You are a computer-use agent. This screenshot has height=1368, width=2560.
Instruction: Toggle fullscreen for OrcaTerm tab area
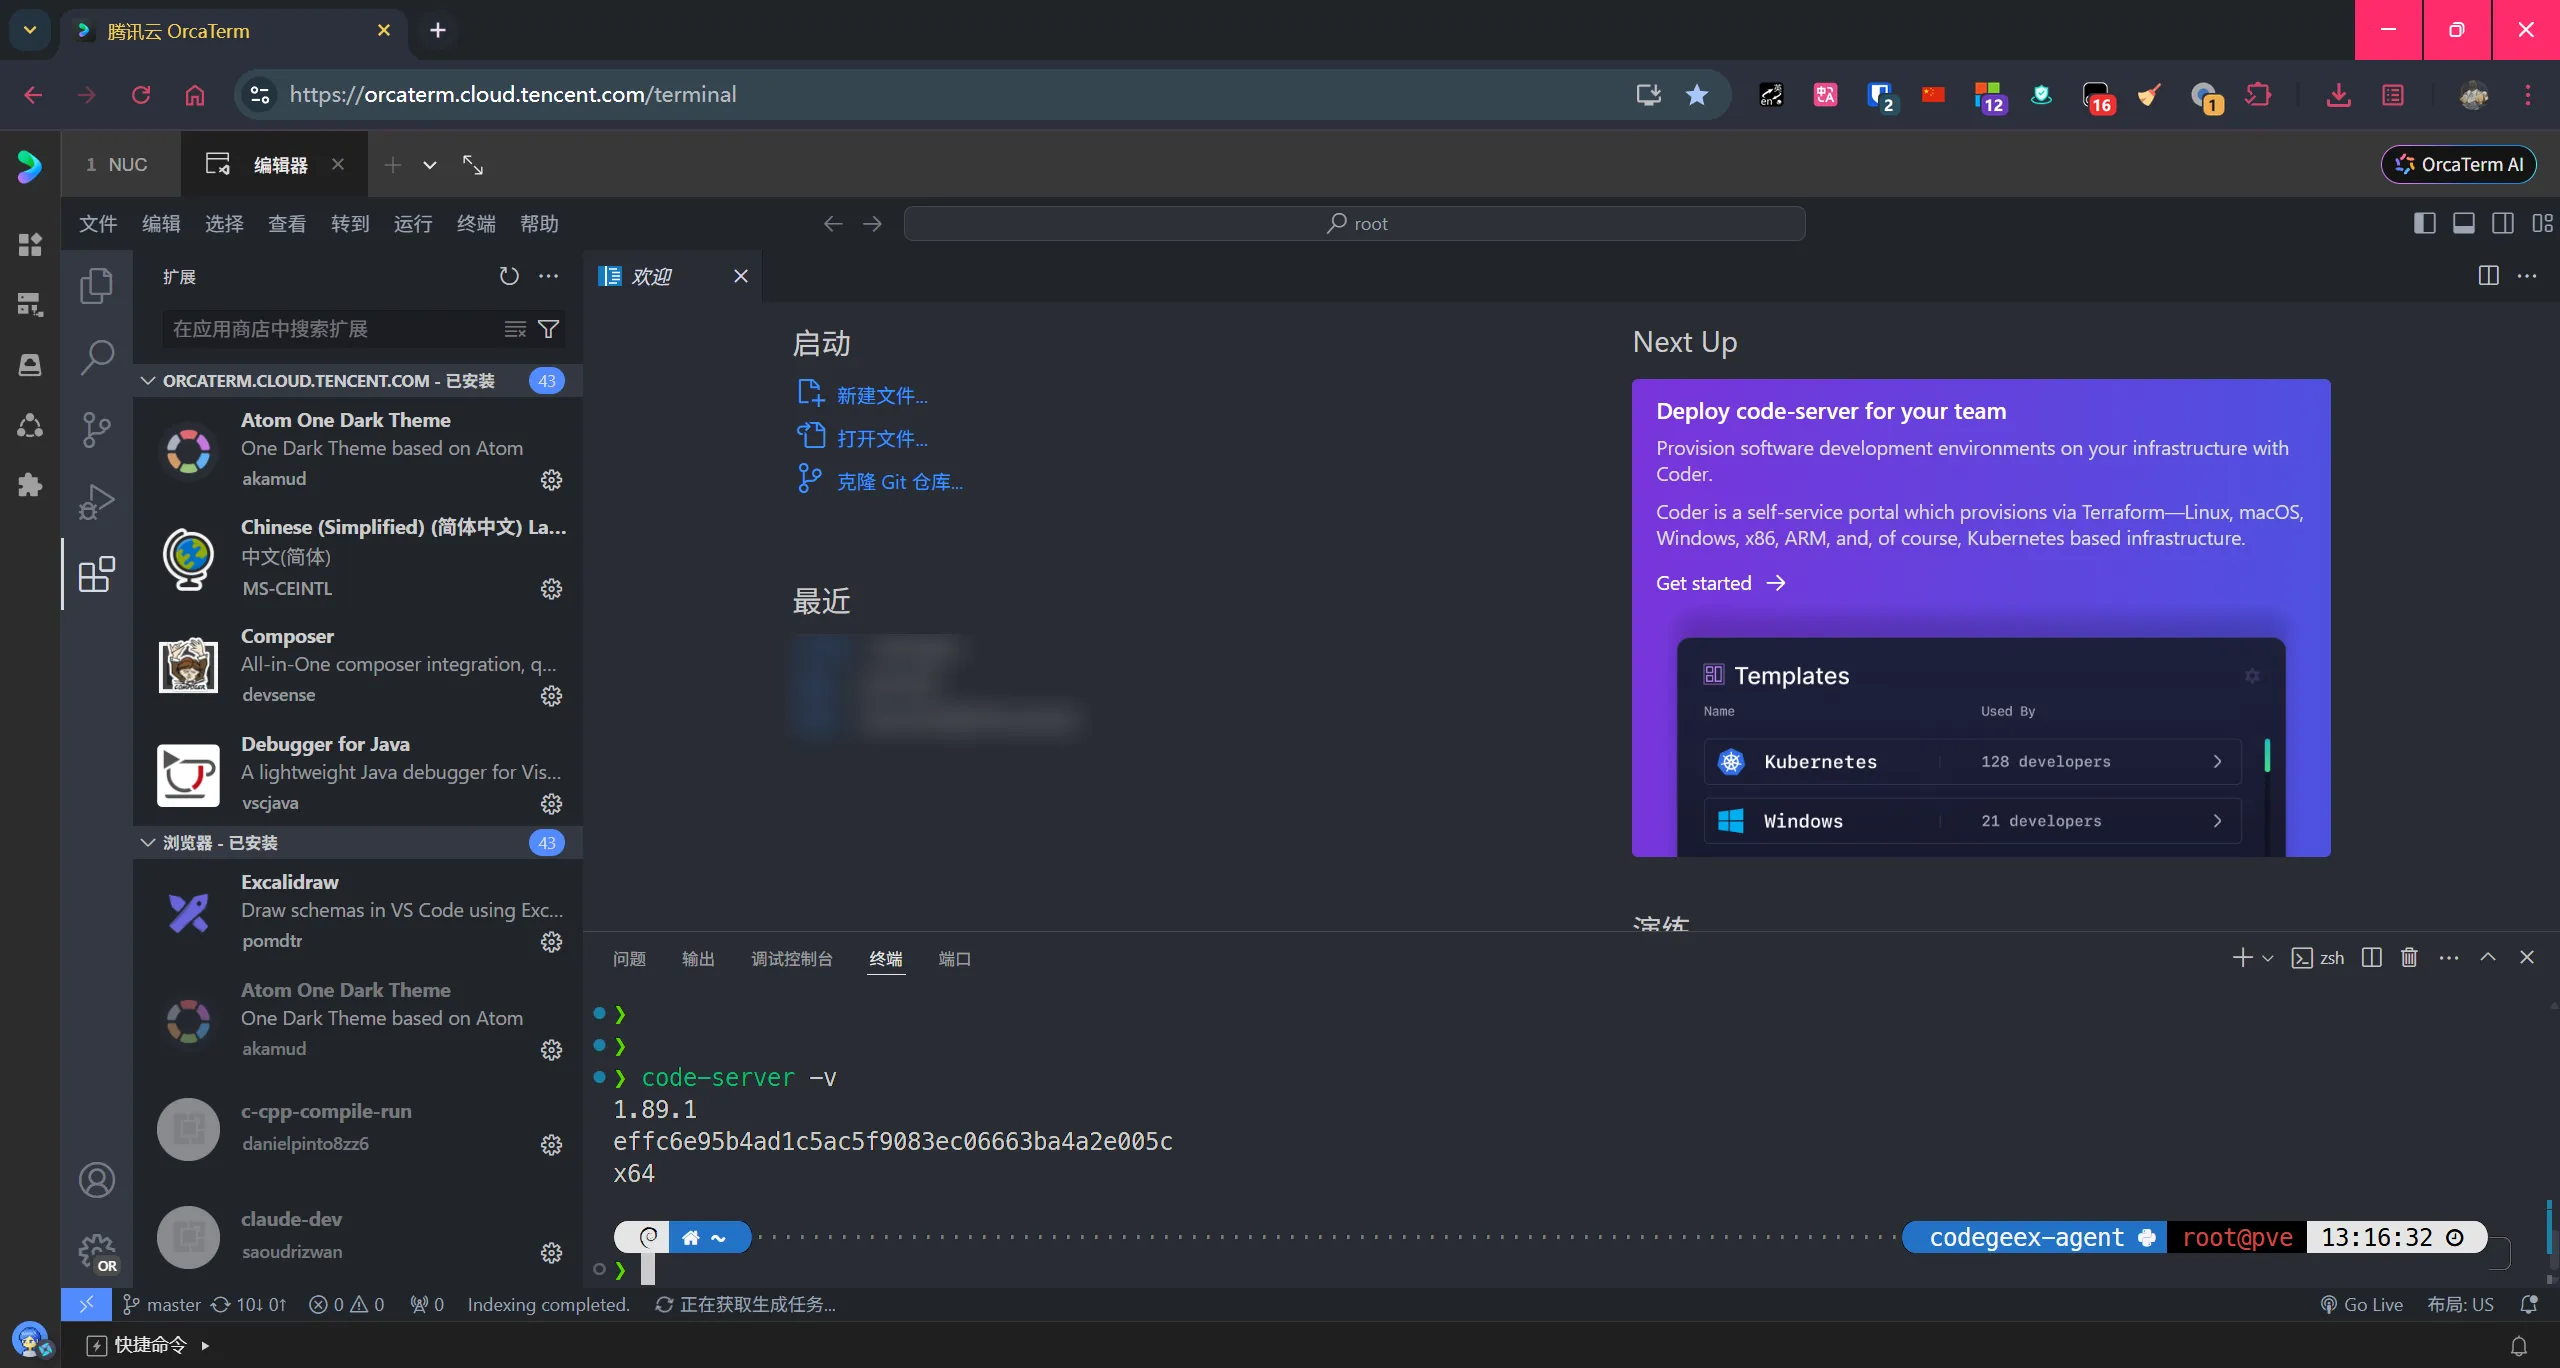pos(473,165)
